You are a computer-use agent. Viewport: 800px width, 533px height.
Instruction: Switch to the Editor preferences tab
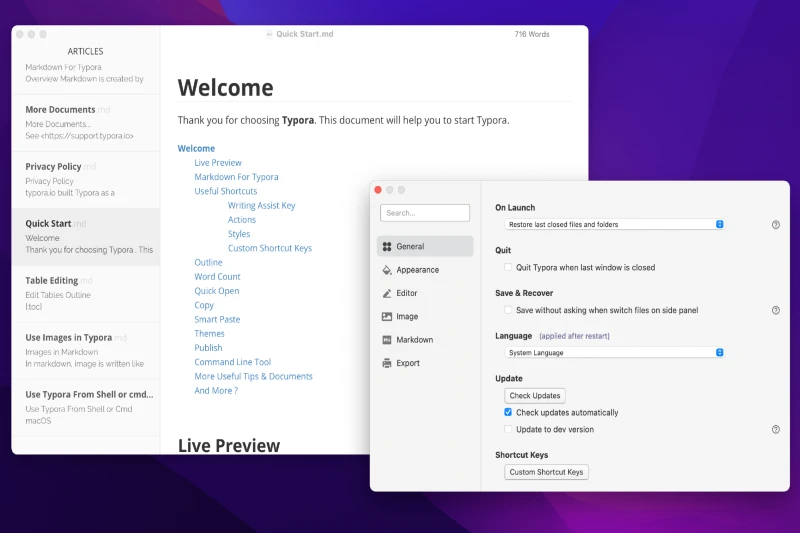tap(425, 293)
